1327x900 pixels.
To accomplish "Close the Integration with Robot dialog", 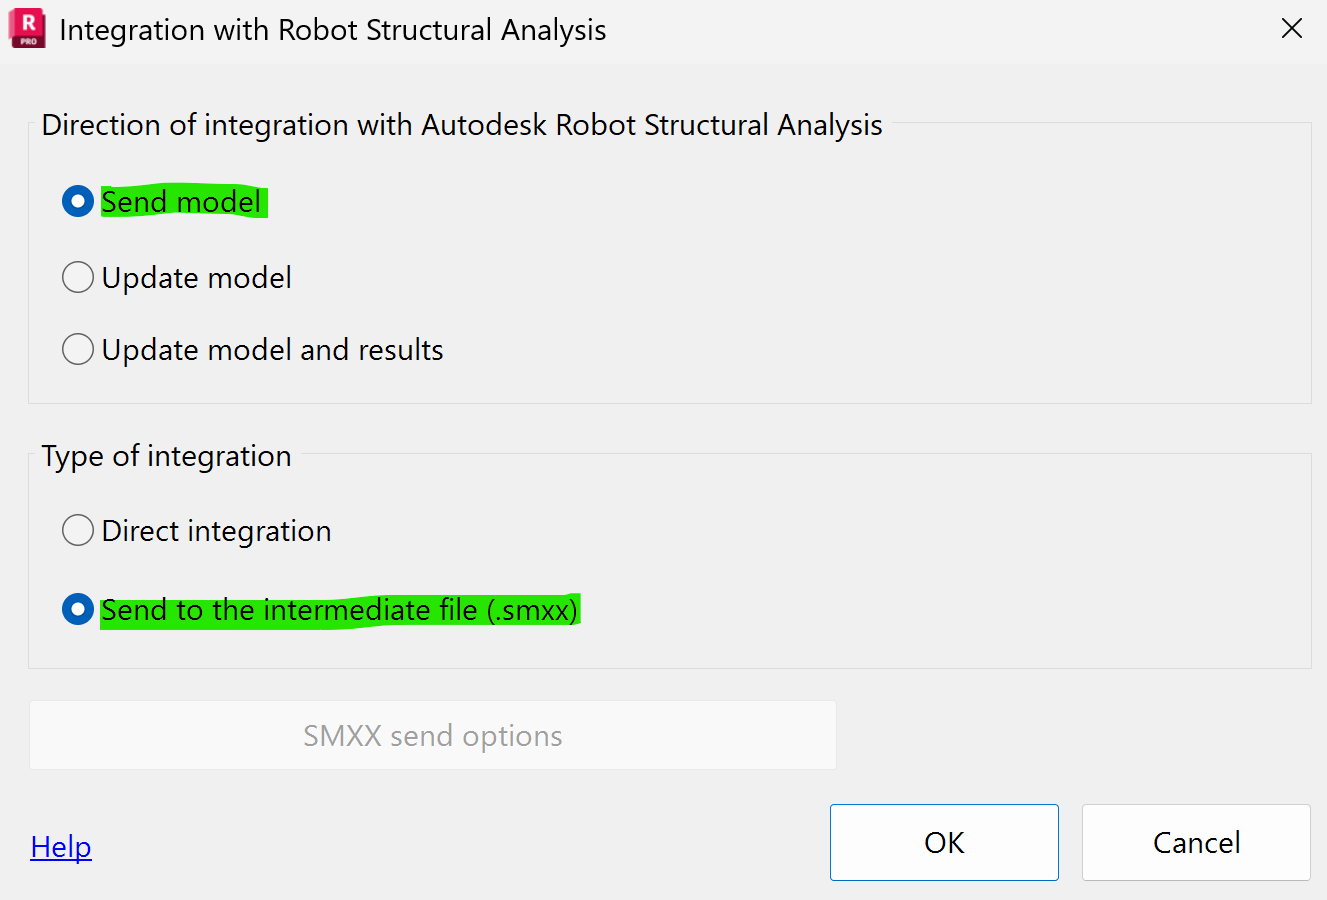I will 1292,28.
